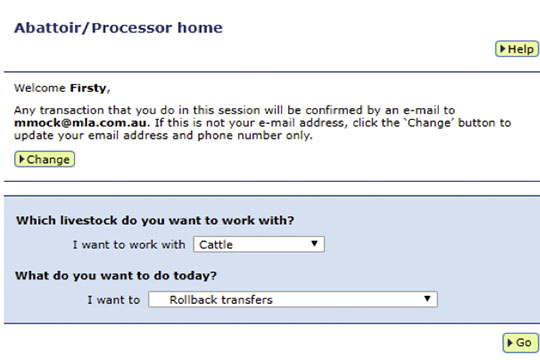
Task: Submit selection with the Go button
Action: pyautogui.click(x=520, y=343)
